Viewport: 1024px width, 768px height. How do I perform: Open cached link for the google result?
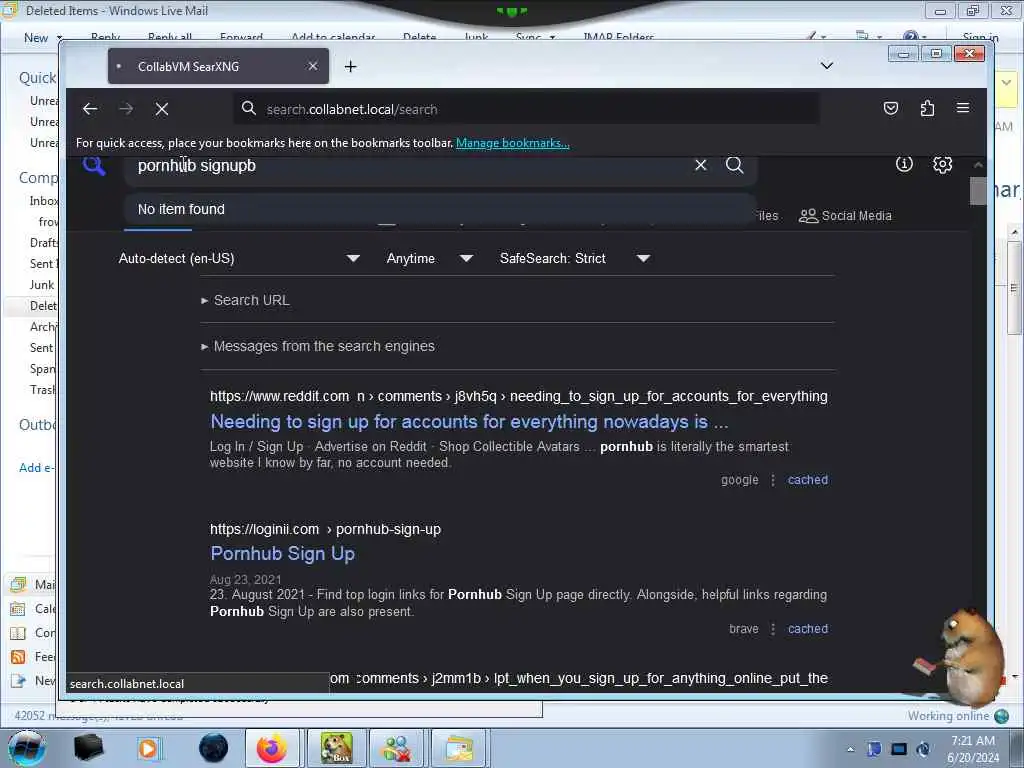point(808,480)
